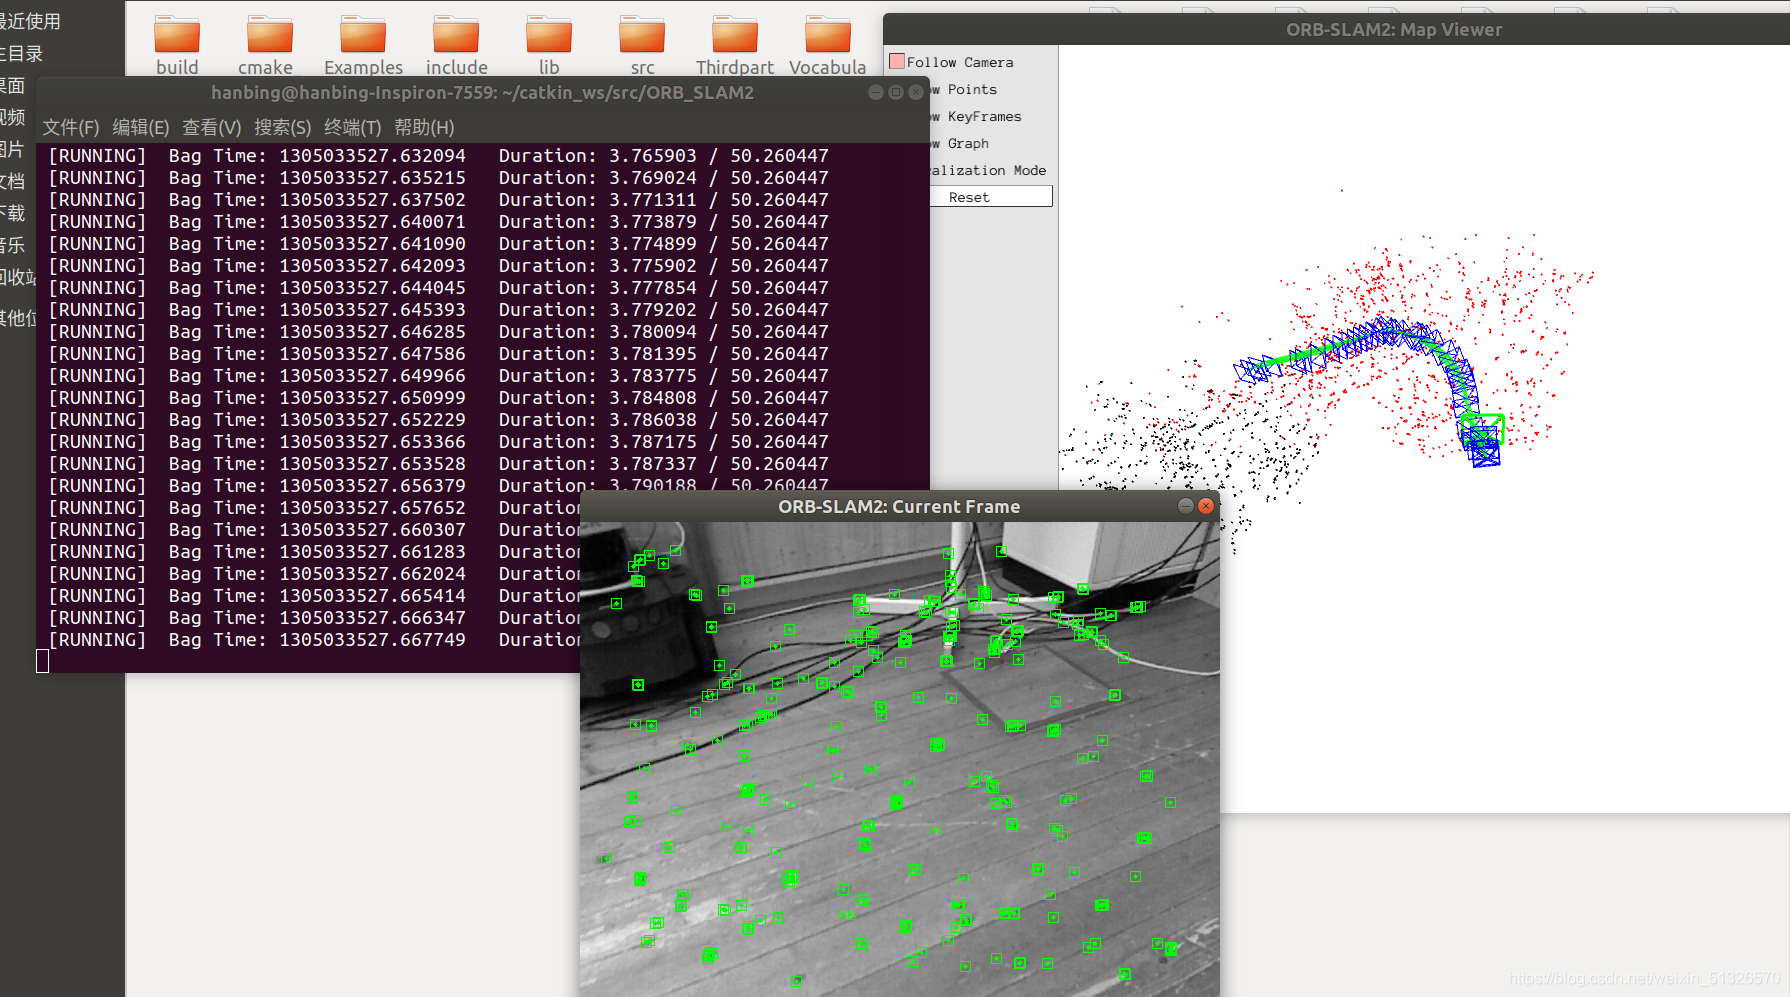Viewport: 1790px width, 997px height.
Task: Open the Examples folder
Action: click(x=363, y=45)
